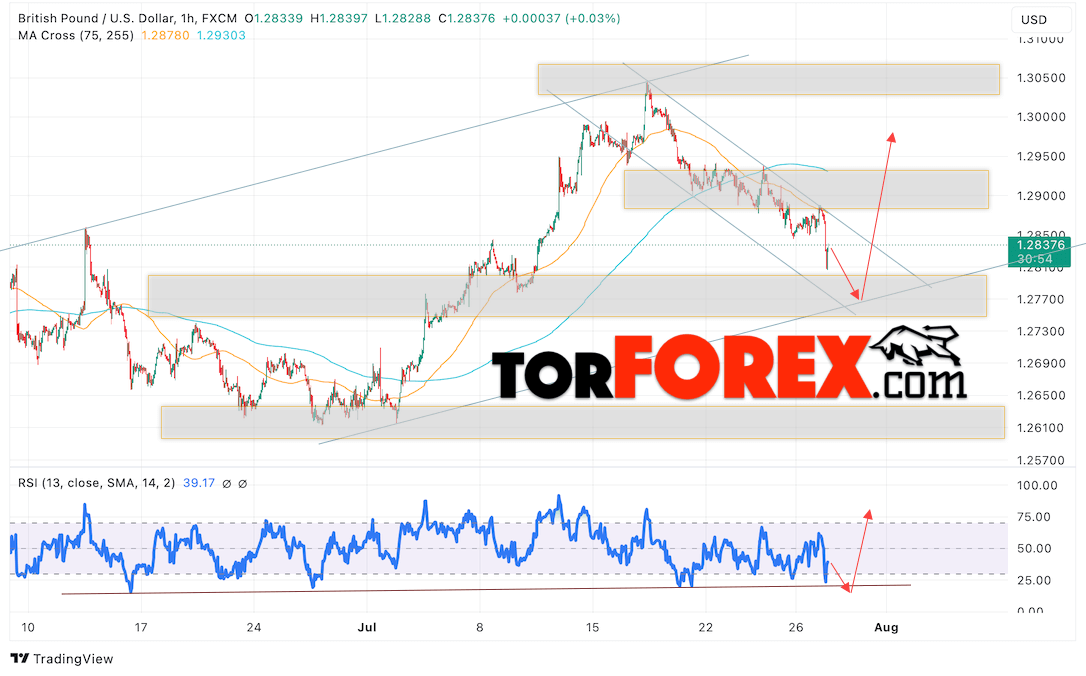Click price axis label 1.27300

1041,332
